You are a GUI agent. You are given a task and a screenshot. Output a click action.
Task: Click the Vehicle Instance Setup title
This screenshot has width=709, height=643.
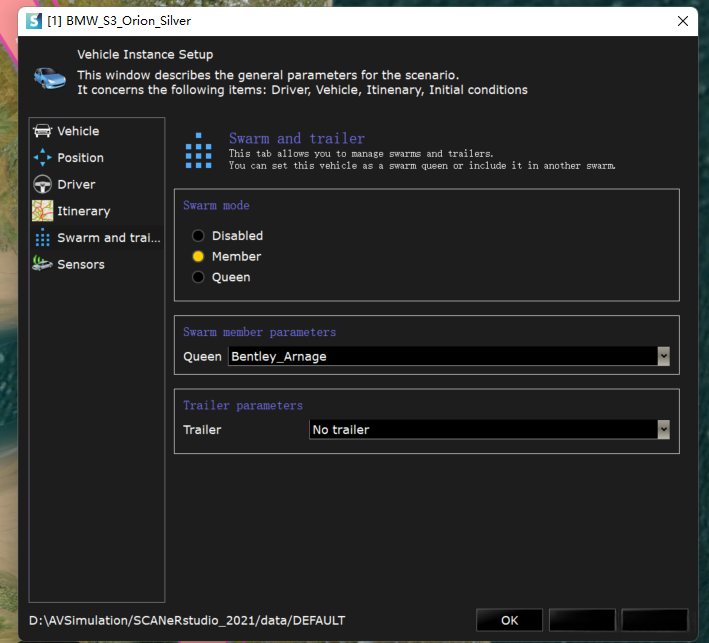pos(145,55)
